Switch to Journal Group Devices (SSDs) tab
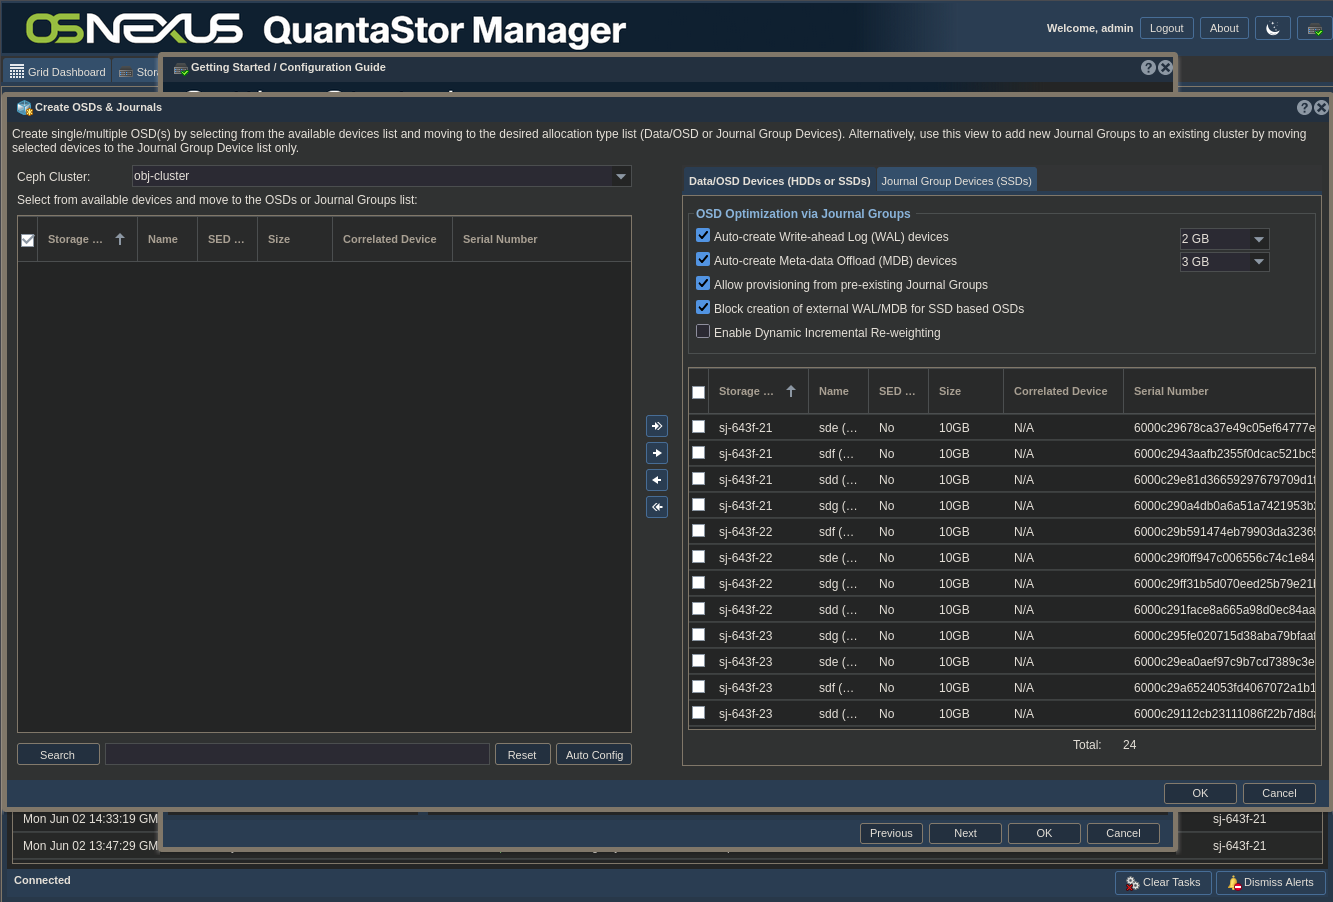Viewport: 1333px width, 902px height. pyautogui.click(x=956, y=181)
